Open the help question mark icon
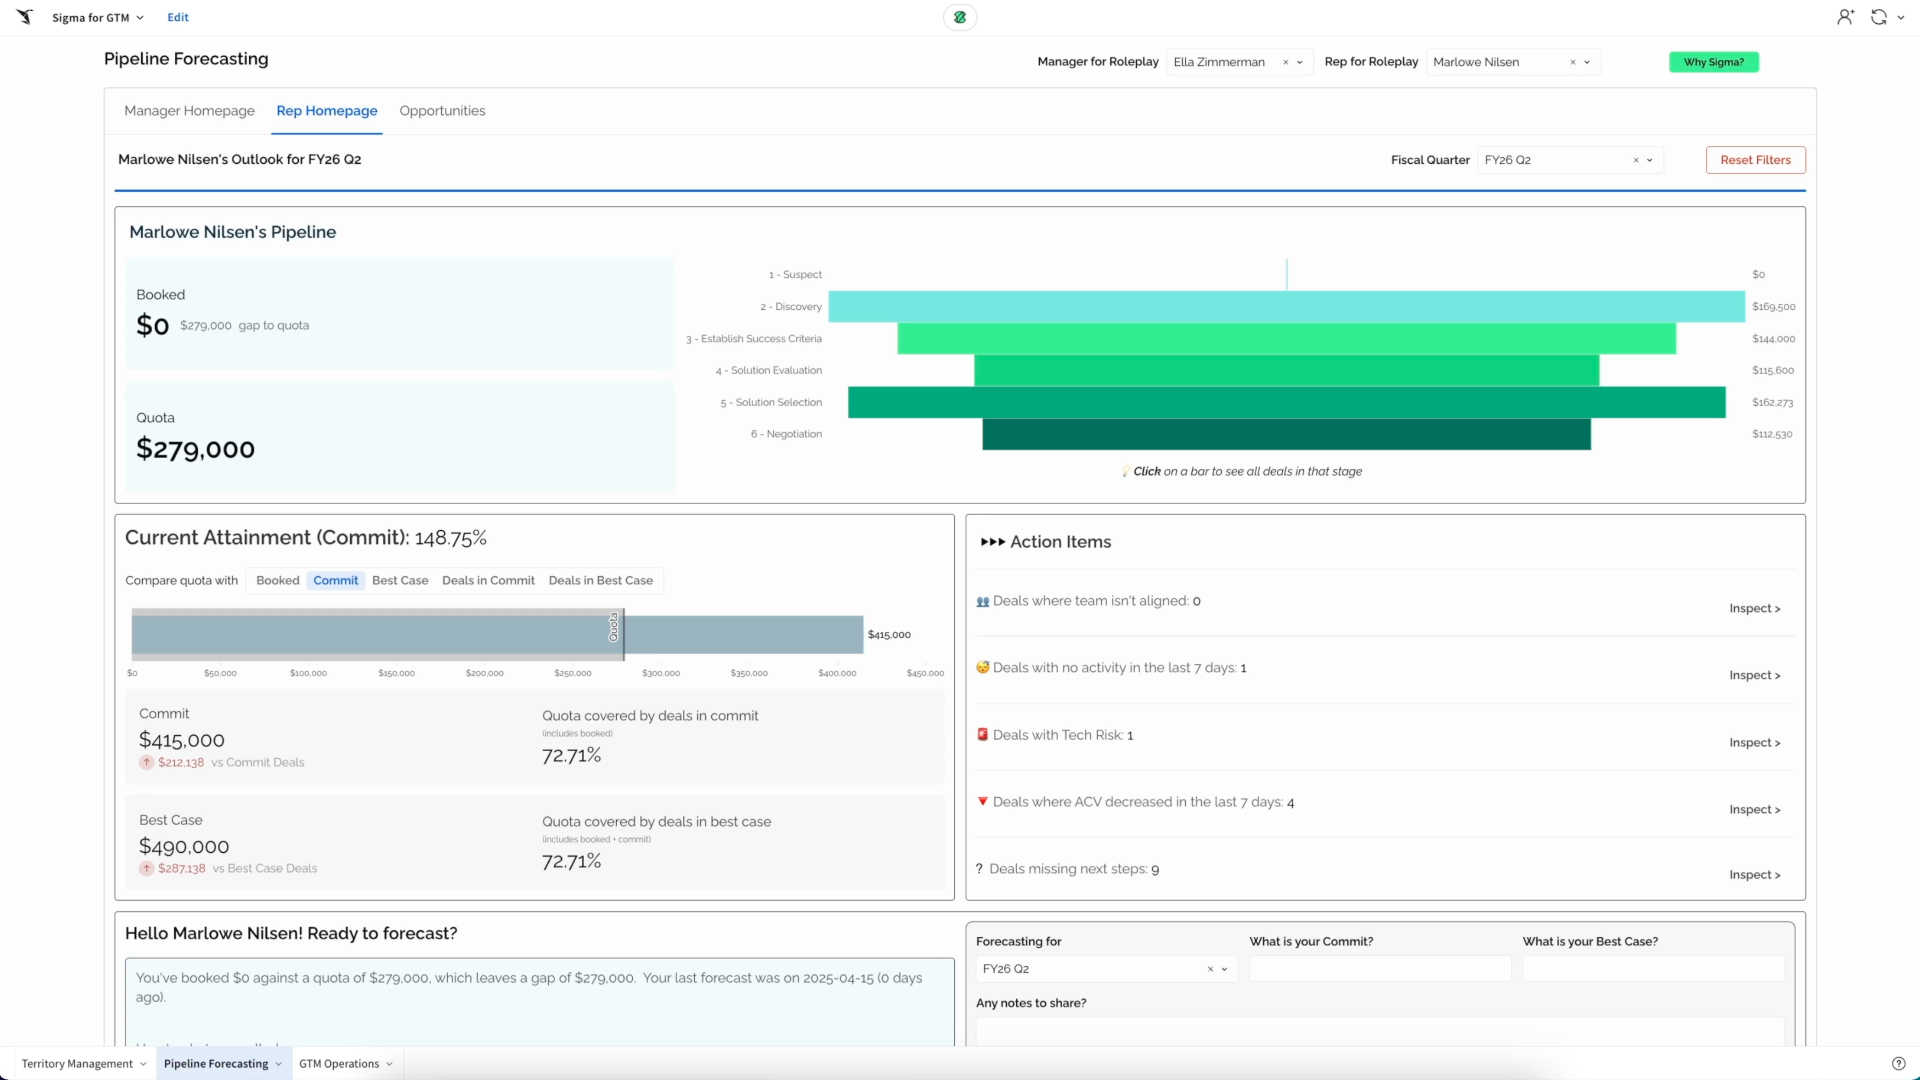This screenshot has width=1920, height=1080. point(1898,1063)
